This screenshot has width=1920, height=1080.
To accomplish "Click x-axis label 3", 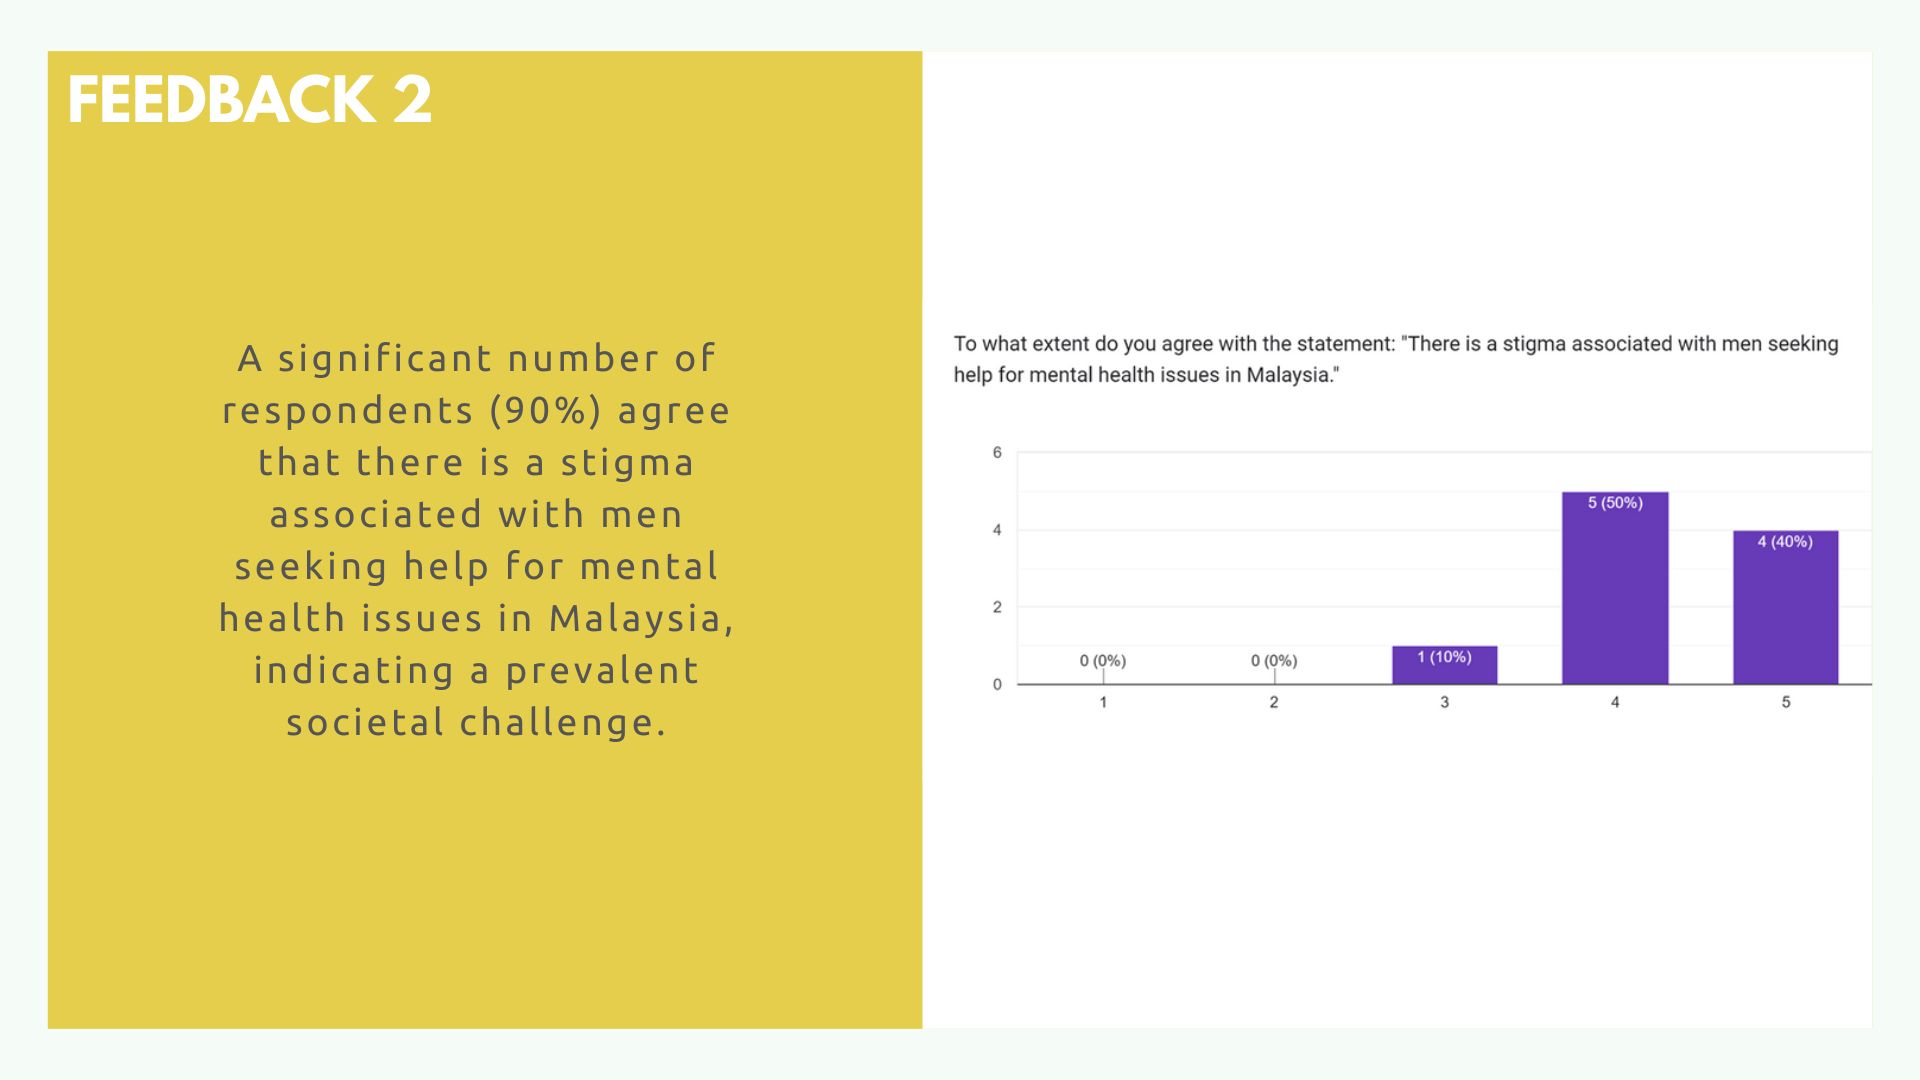I will [1444, 702].
